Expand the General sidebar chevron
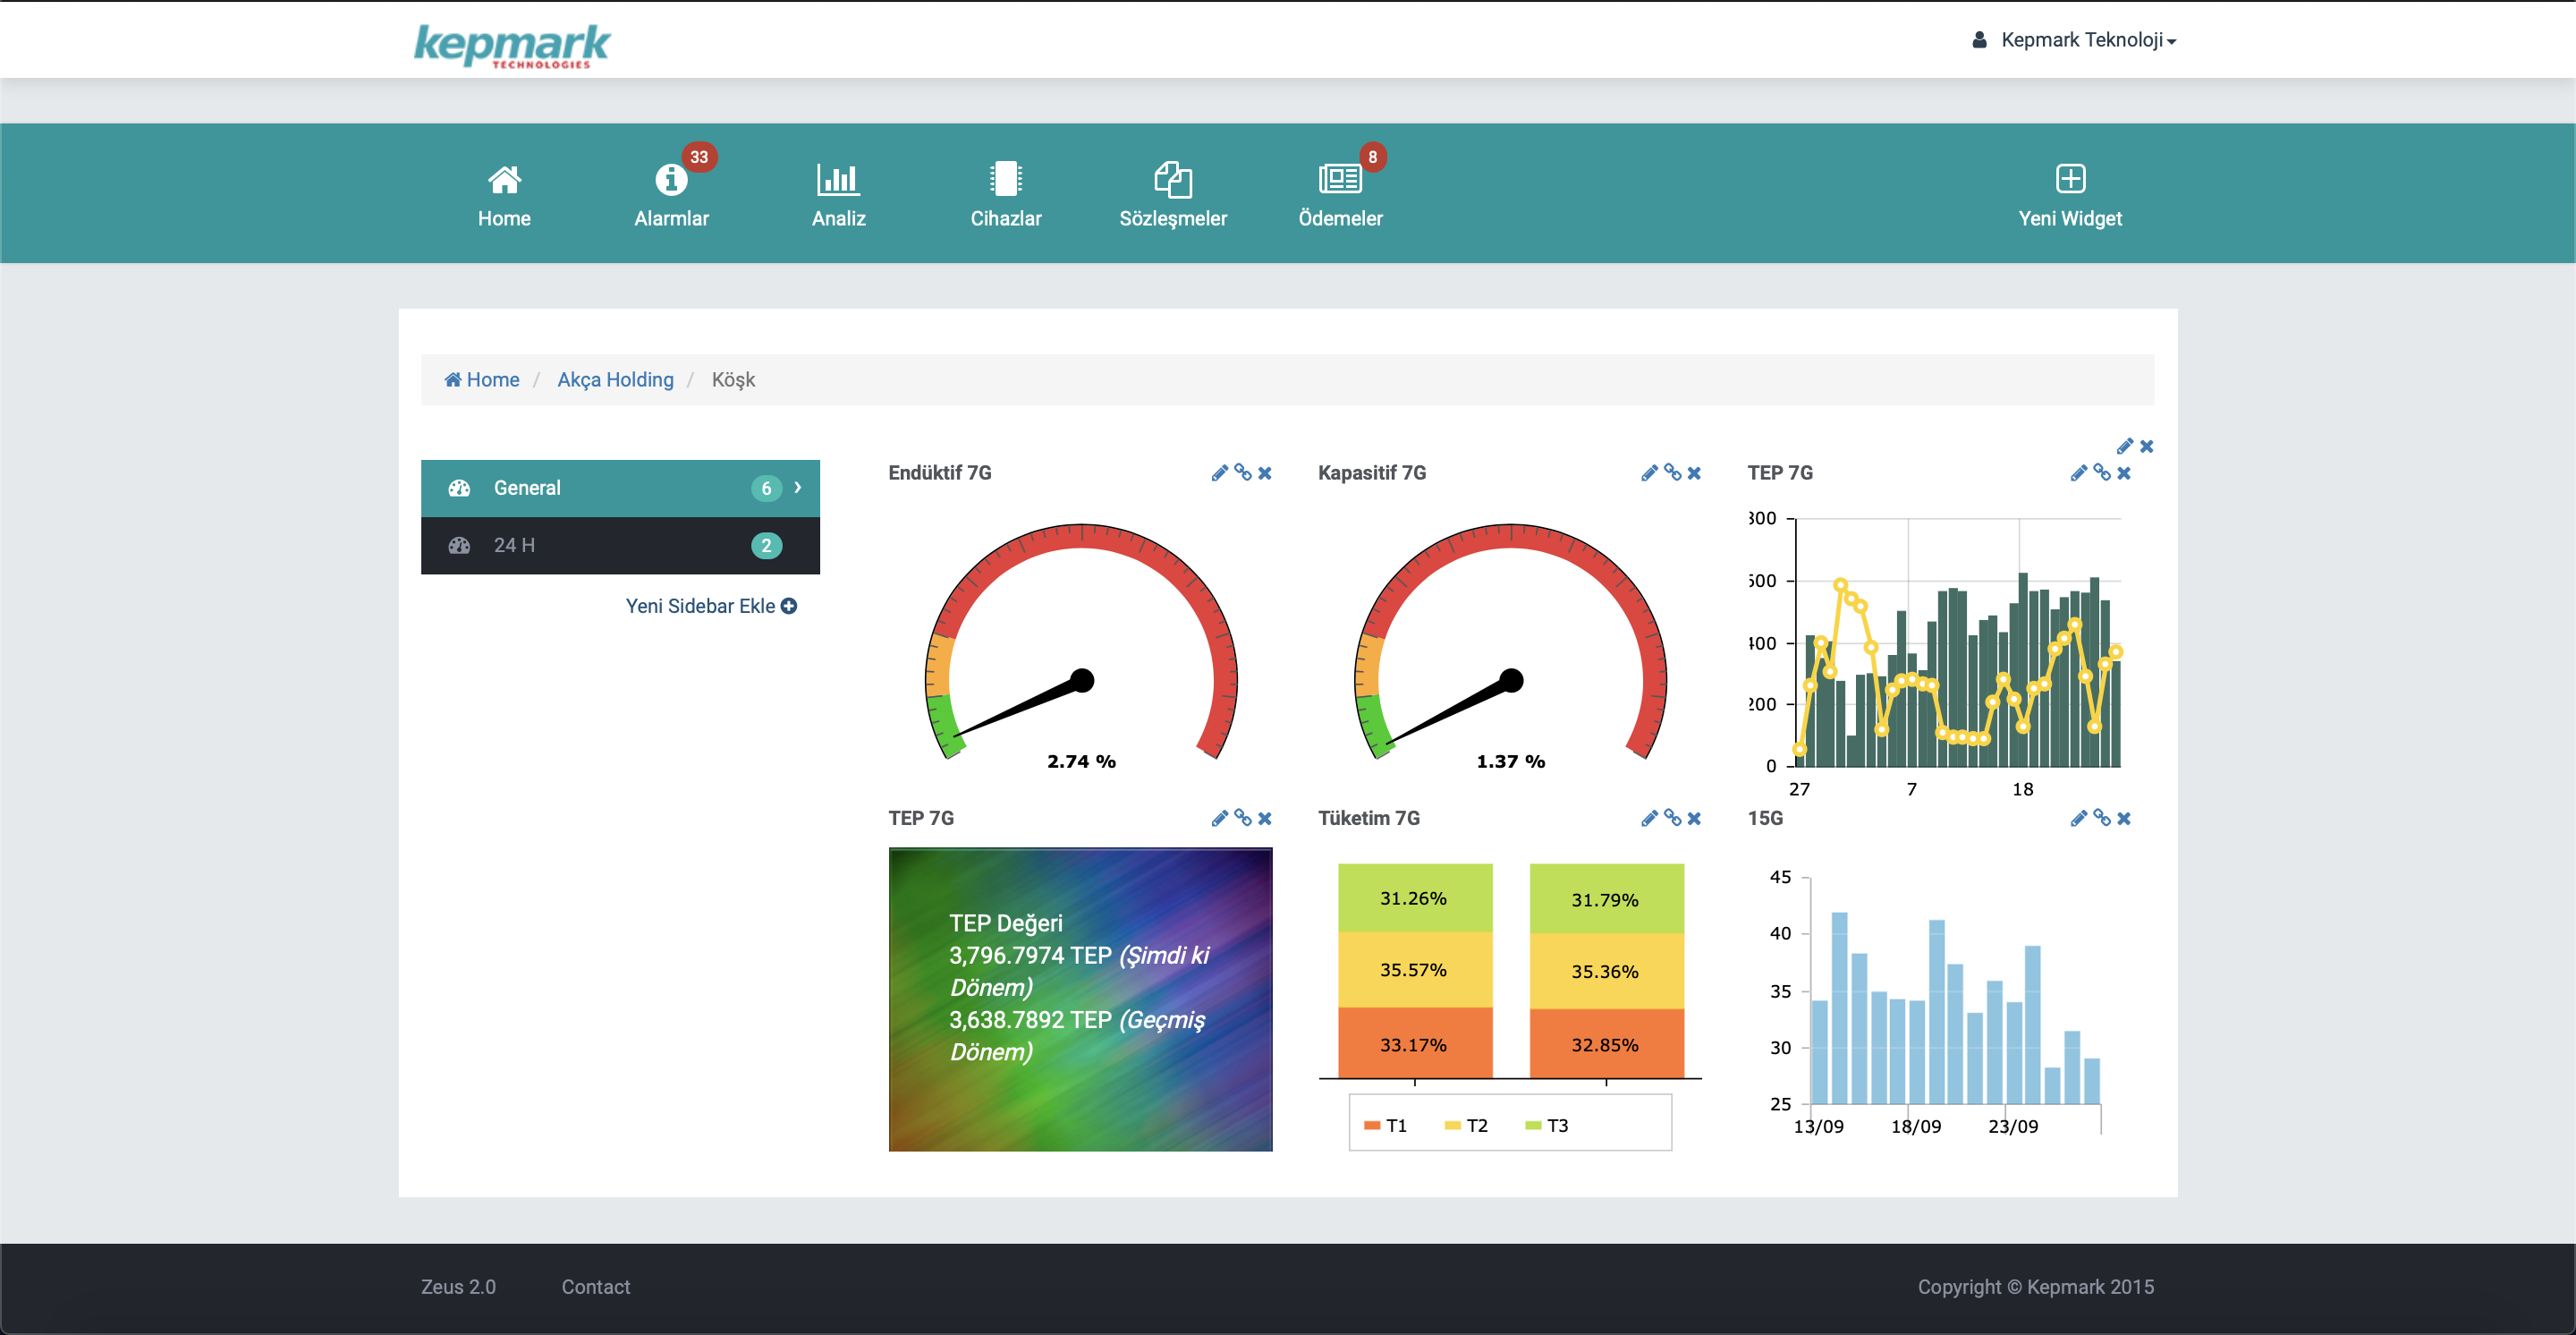Screen dimensions: 2576x1335 [797, 487]
